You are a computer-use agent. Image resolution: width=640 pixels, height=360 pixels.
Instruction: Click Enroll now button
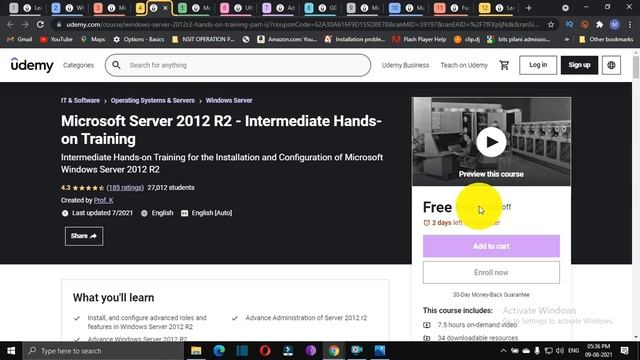pyautogui.click(x=491, y=272)
